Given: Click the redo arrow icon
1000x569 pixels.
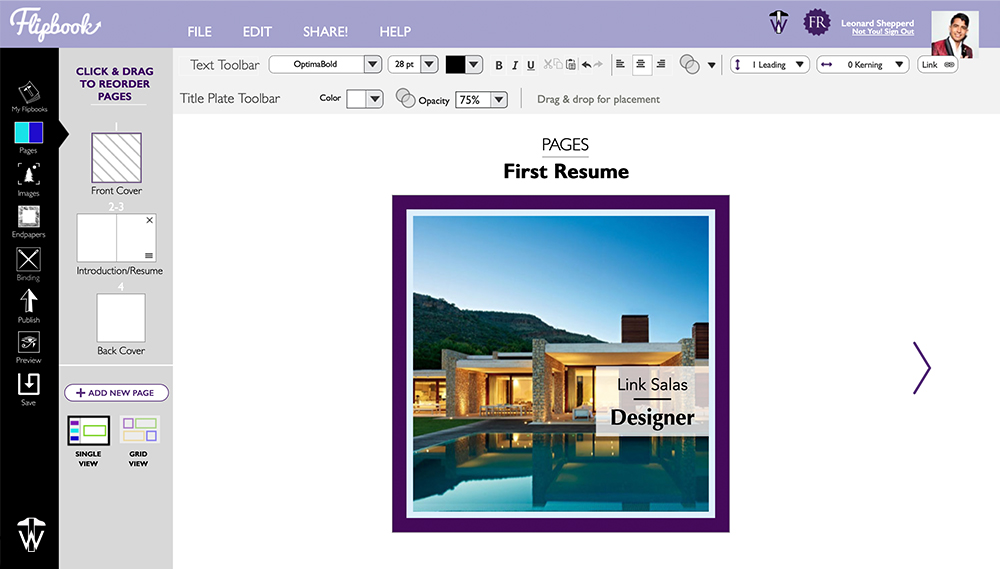Looking at the screenshot, I should click(x=598, y=64).
